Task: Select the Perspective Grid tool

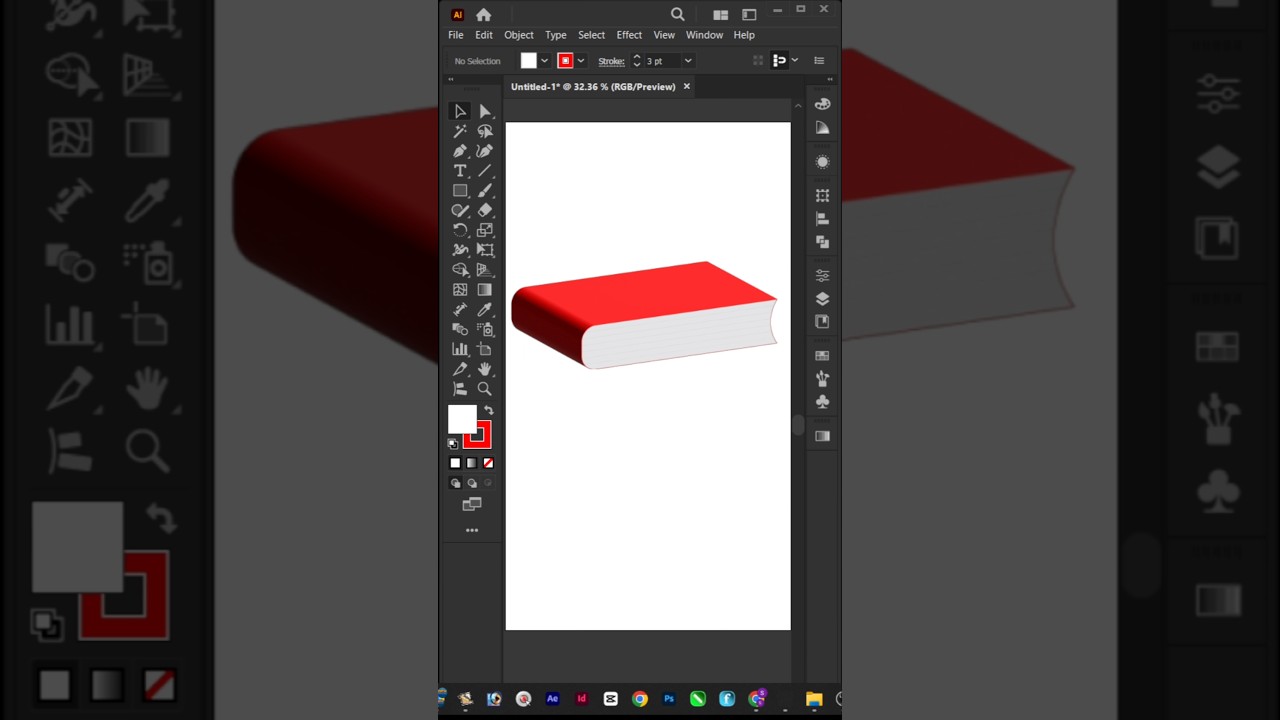Action: pyautogui.click(x=485, y=270)
